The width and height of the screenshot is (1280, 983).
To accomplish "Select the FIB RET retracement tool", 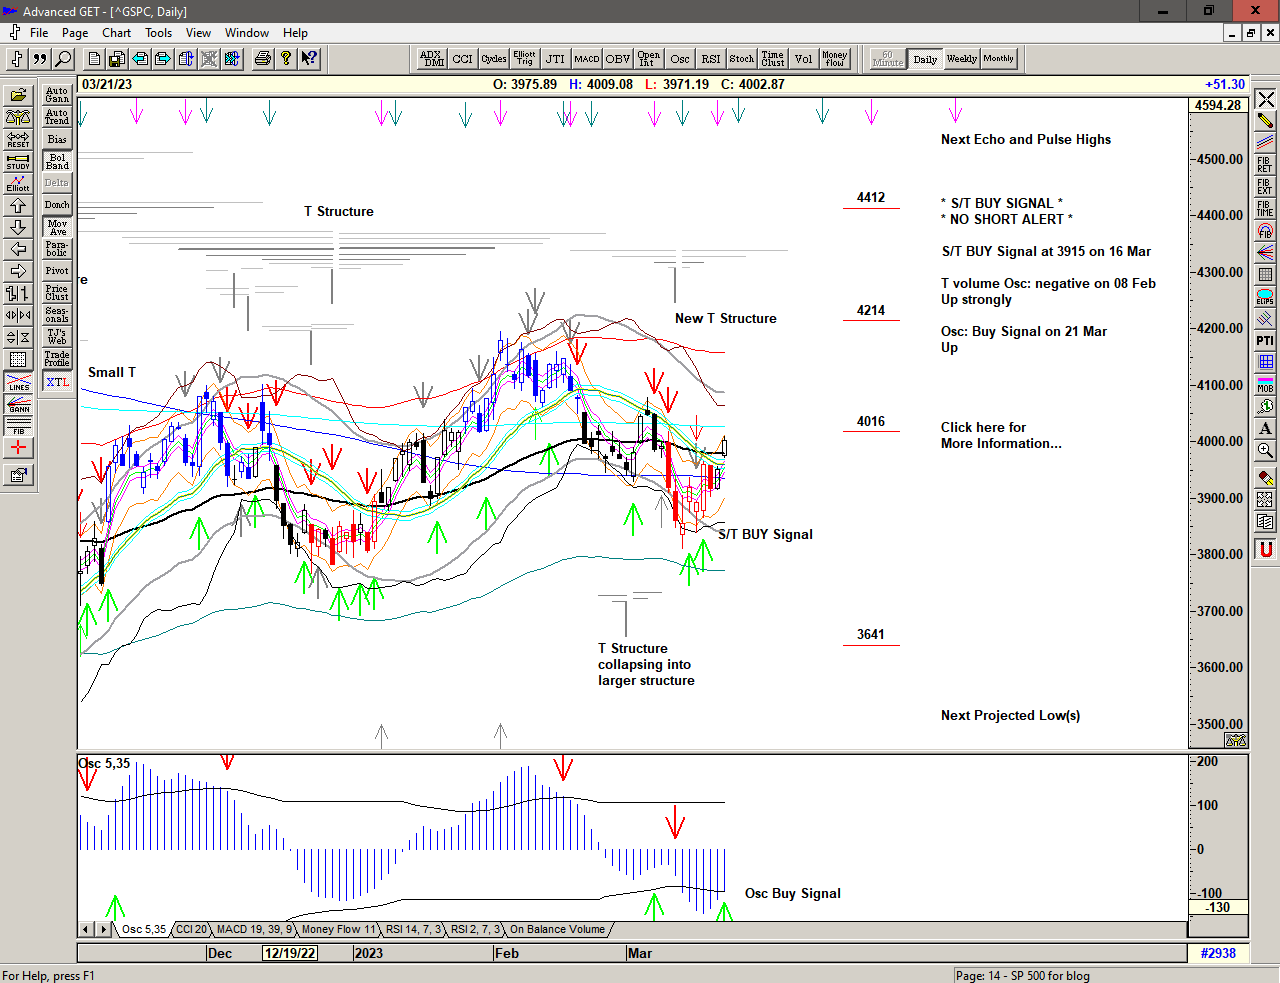I will tap(1265, 164).
